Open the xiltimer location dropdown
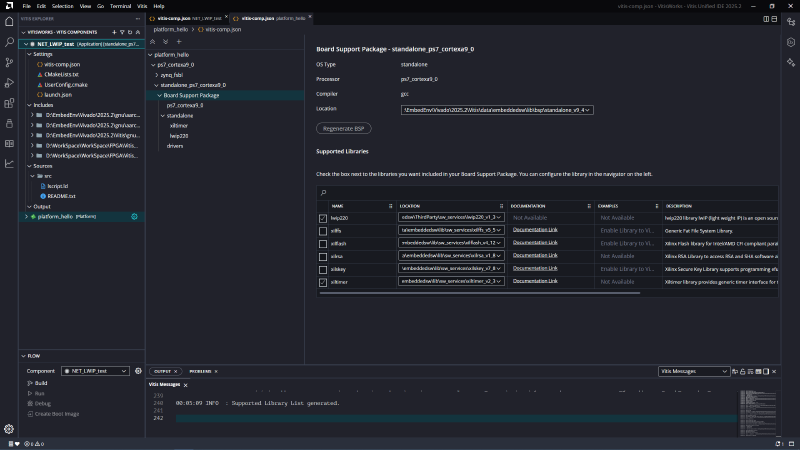The width and height of the screenshot is (800, 450). (451, 281)
